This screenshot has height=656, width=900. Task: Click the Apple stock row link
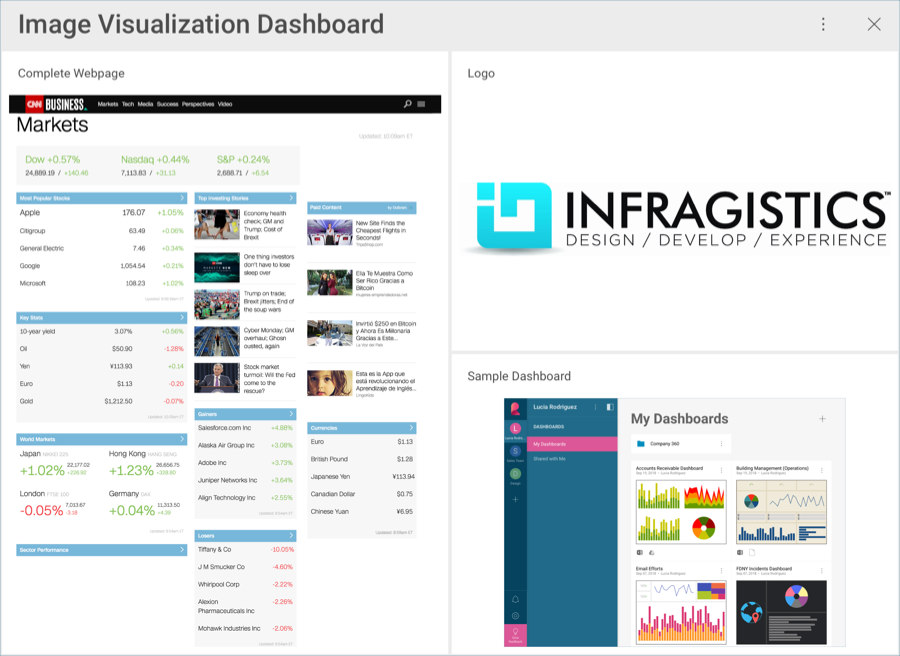(30, 213)
